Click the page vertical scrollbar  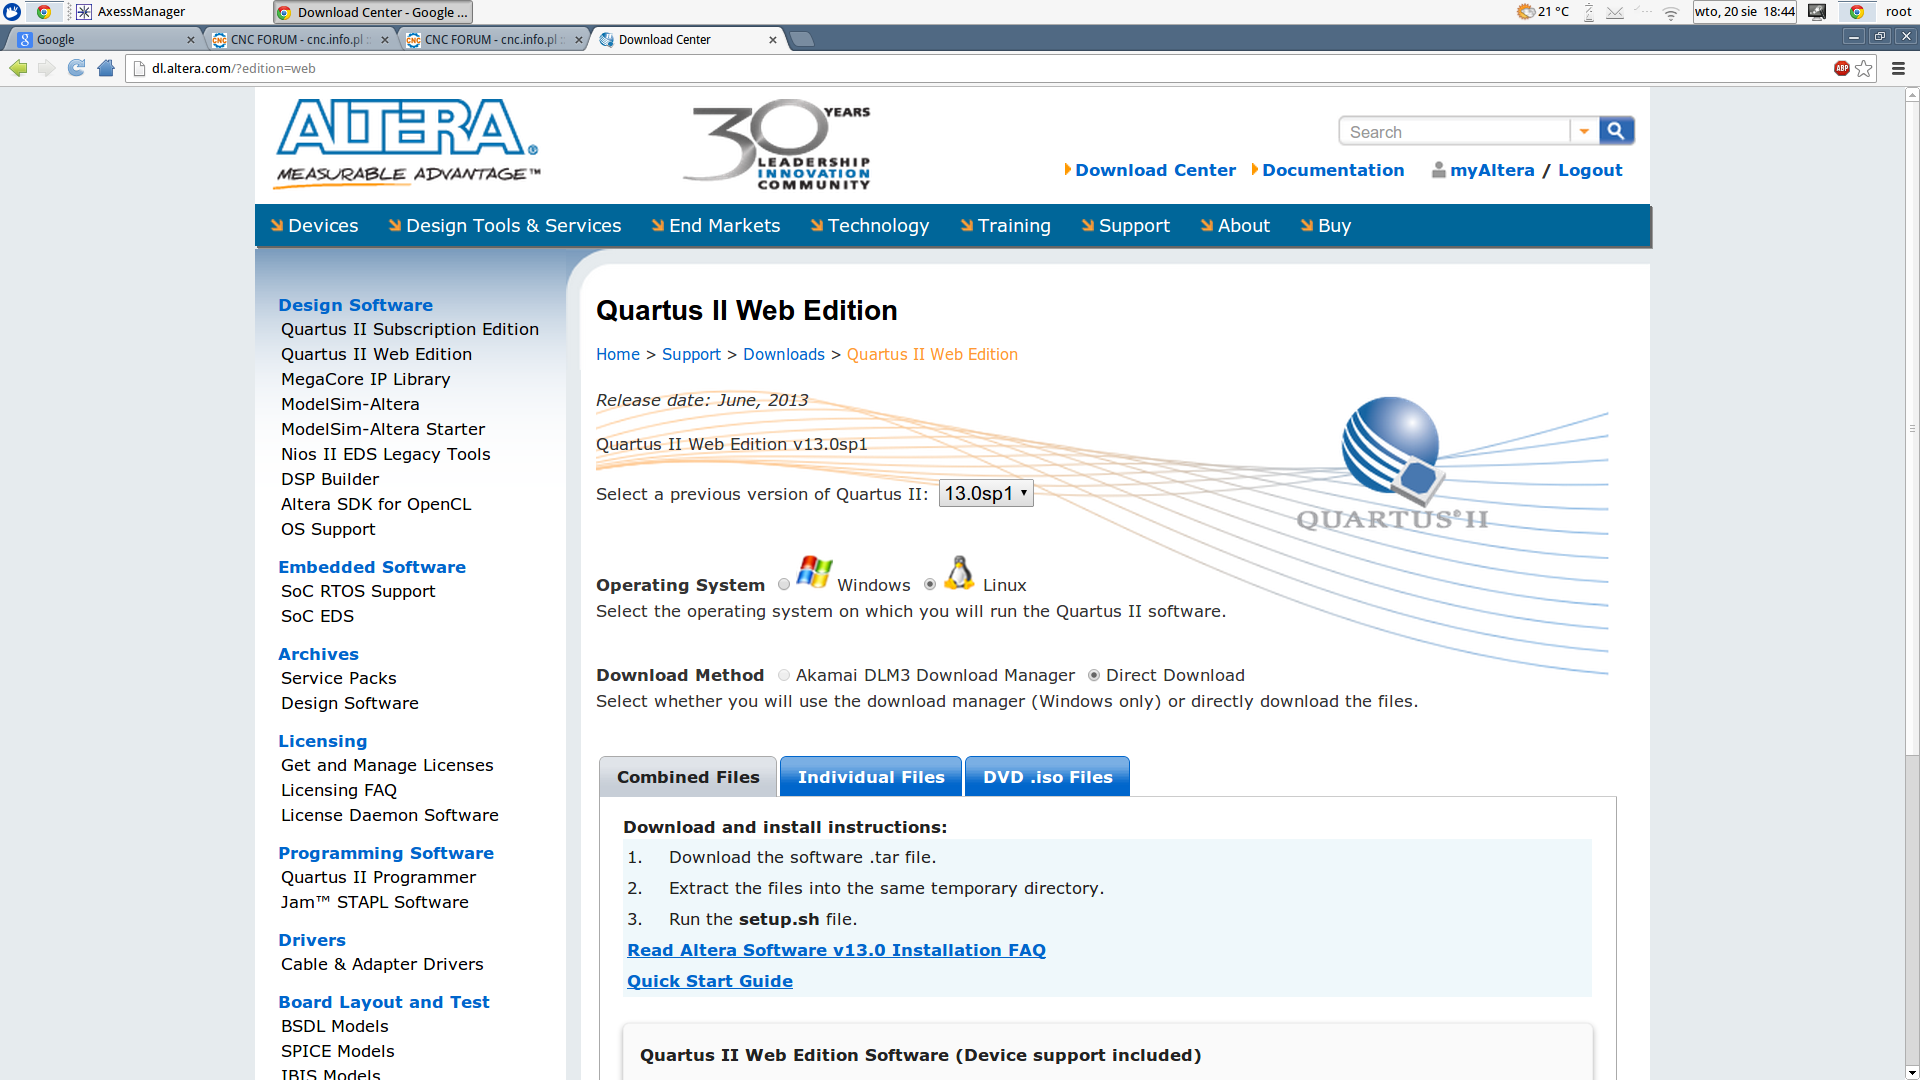point(1912,430)
